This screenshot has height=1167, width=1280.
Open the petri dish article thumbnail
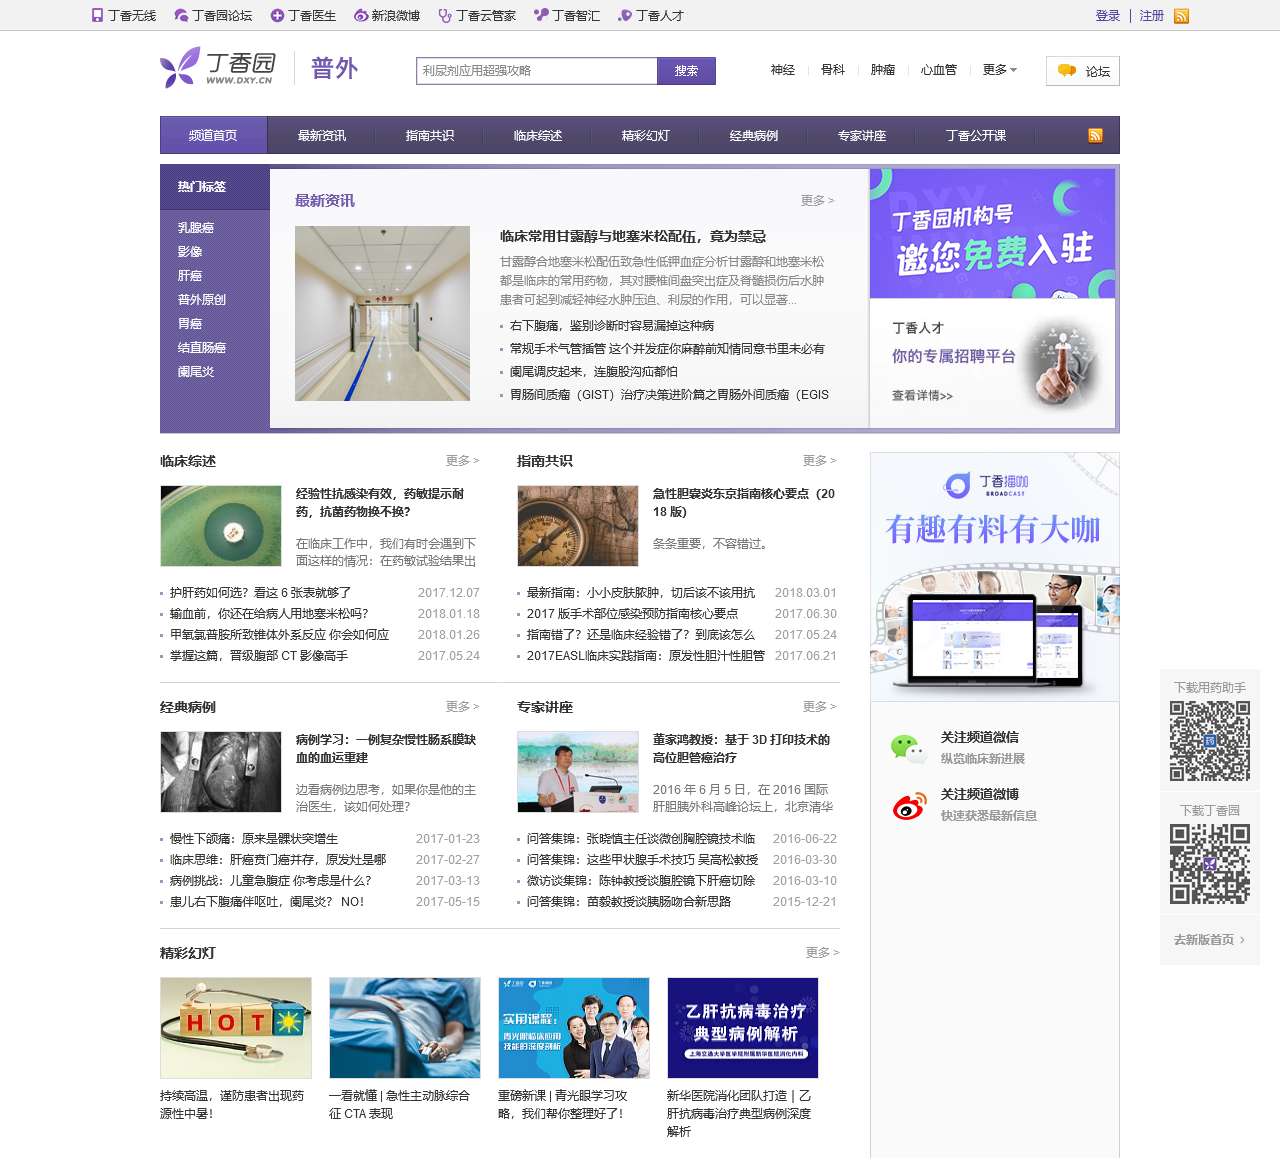(220, 526)
